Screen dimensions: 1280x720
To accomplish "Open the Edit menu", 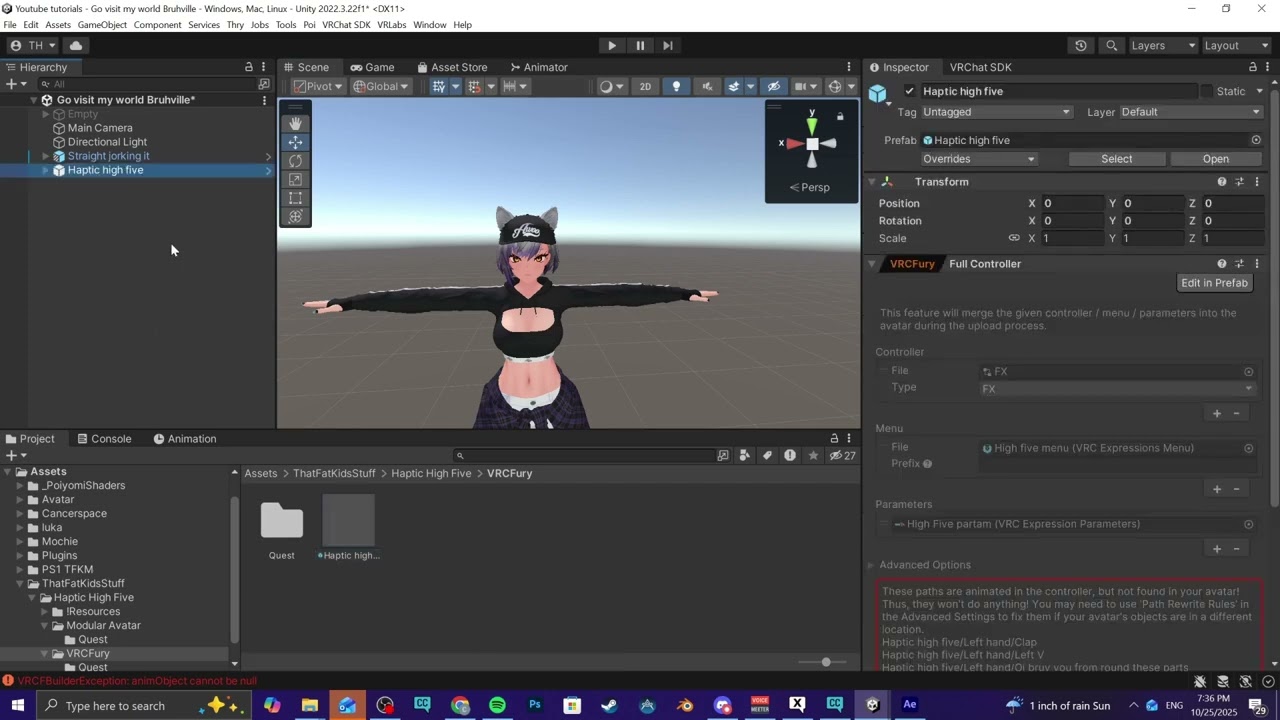I will (31, 25).
